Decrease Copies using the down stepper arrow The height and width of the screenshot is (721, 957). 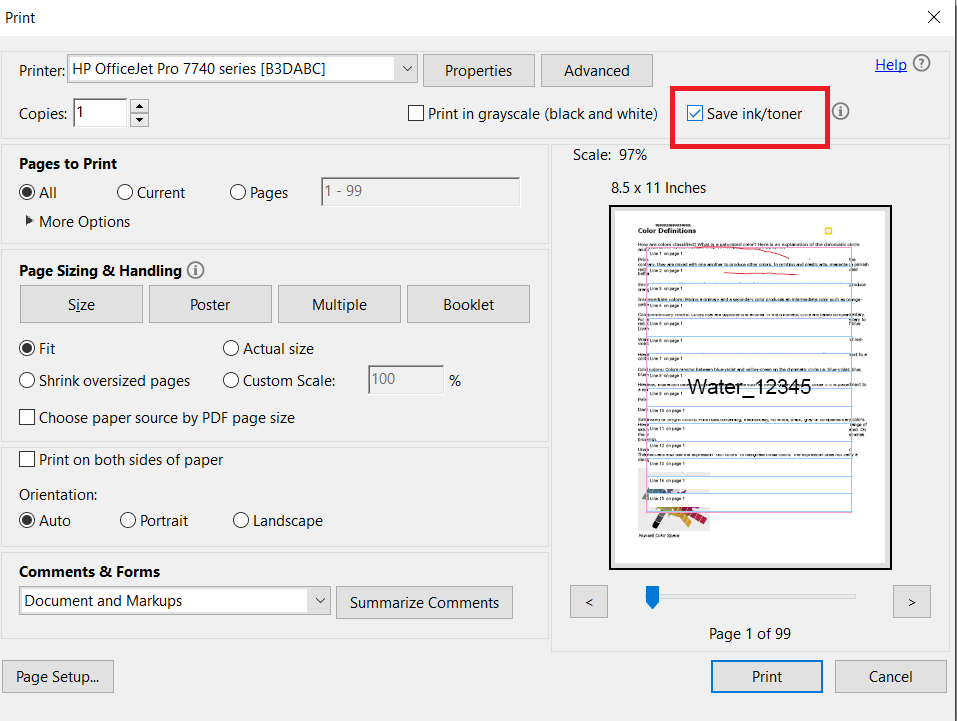click(x=138, y=119)
